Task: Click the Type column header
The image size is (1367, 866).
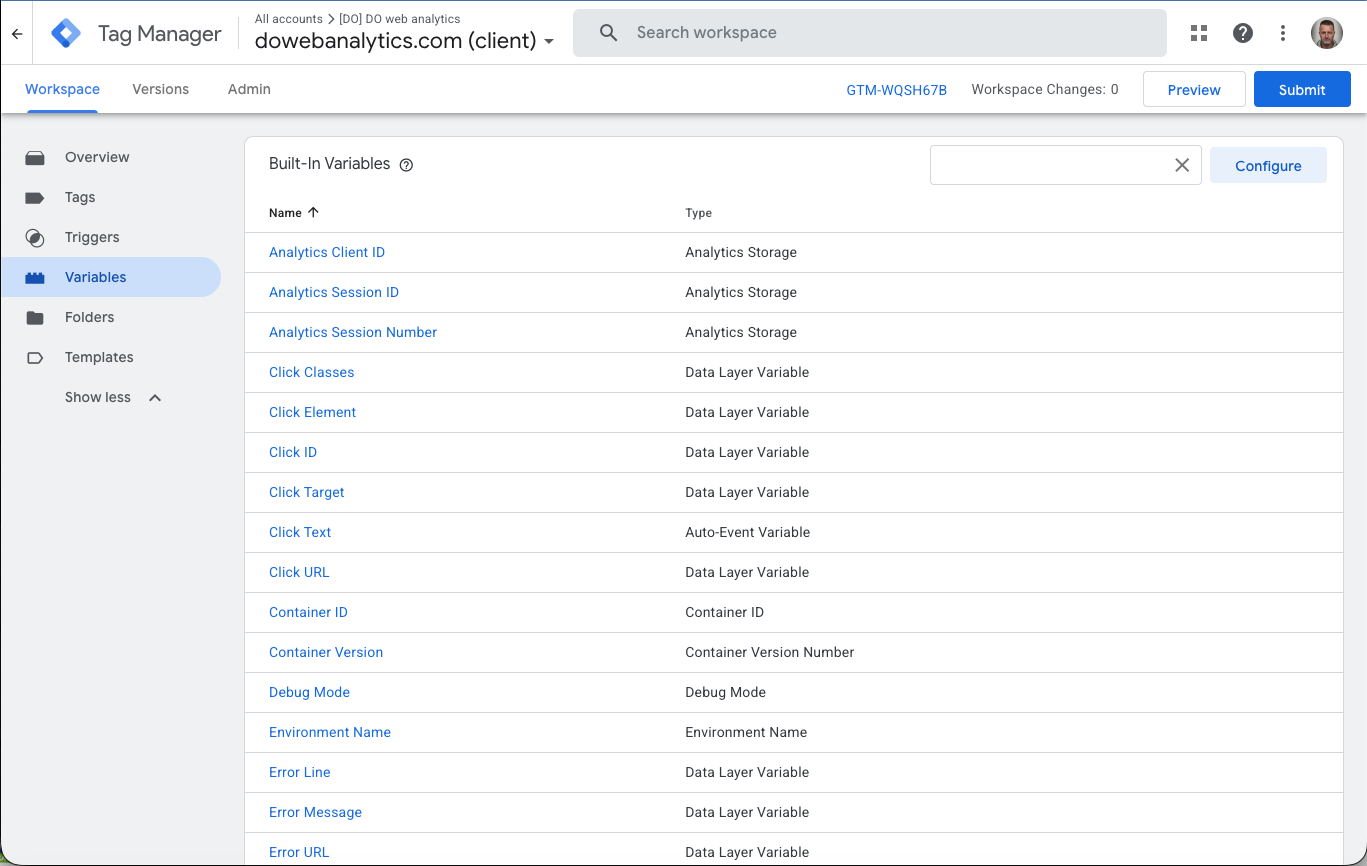Action: click(x=698, y=213)
